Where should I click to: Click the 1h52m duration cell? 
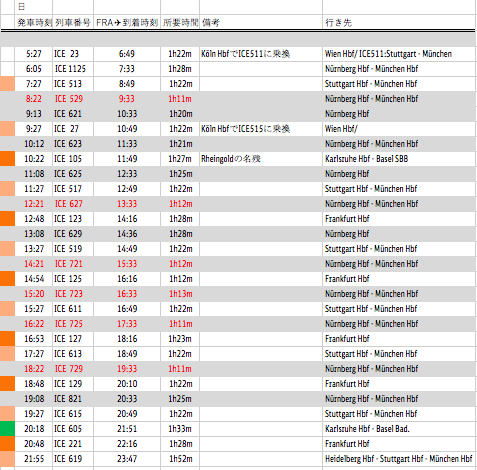[180, 459]
